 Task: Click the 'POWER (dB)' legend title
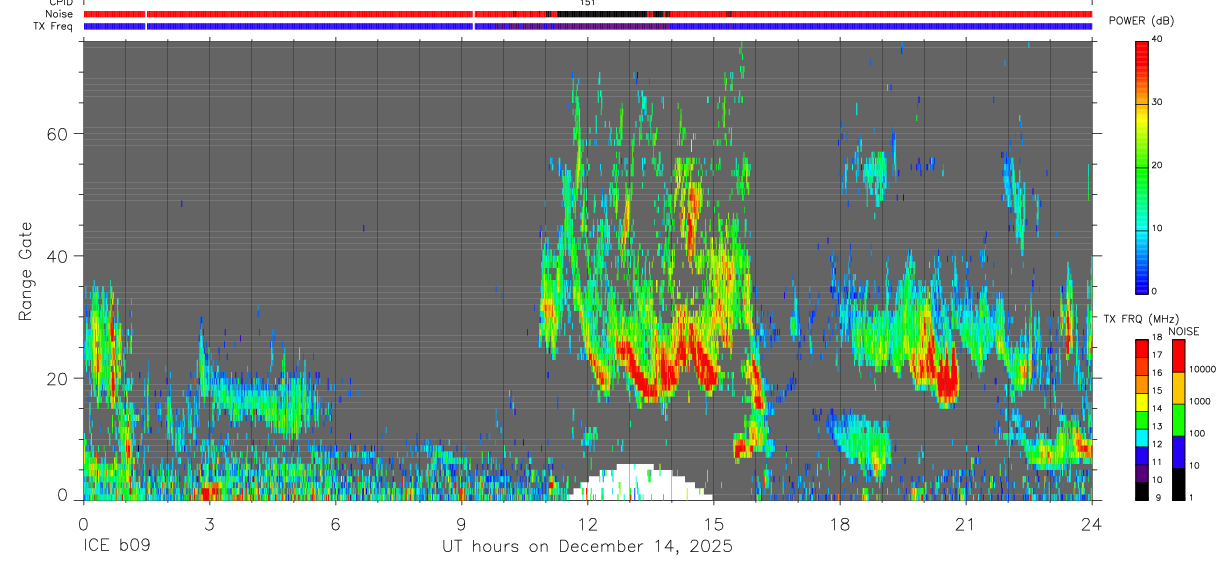point(1142,21)
